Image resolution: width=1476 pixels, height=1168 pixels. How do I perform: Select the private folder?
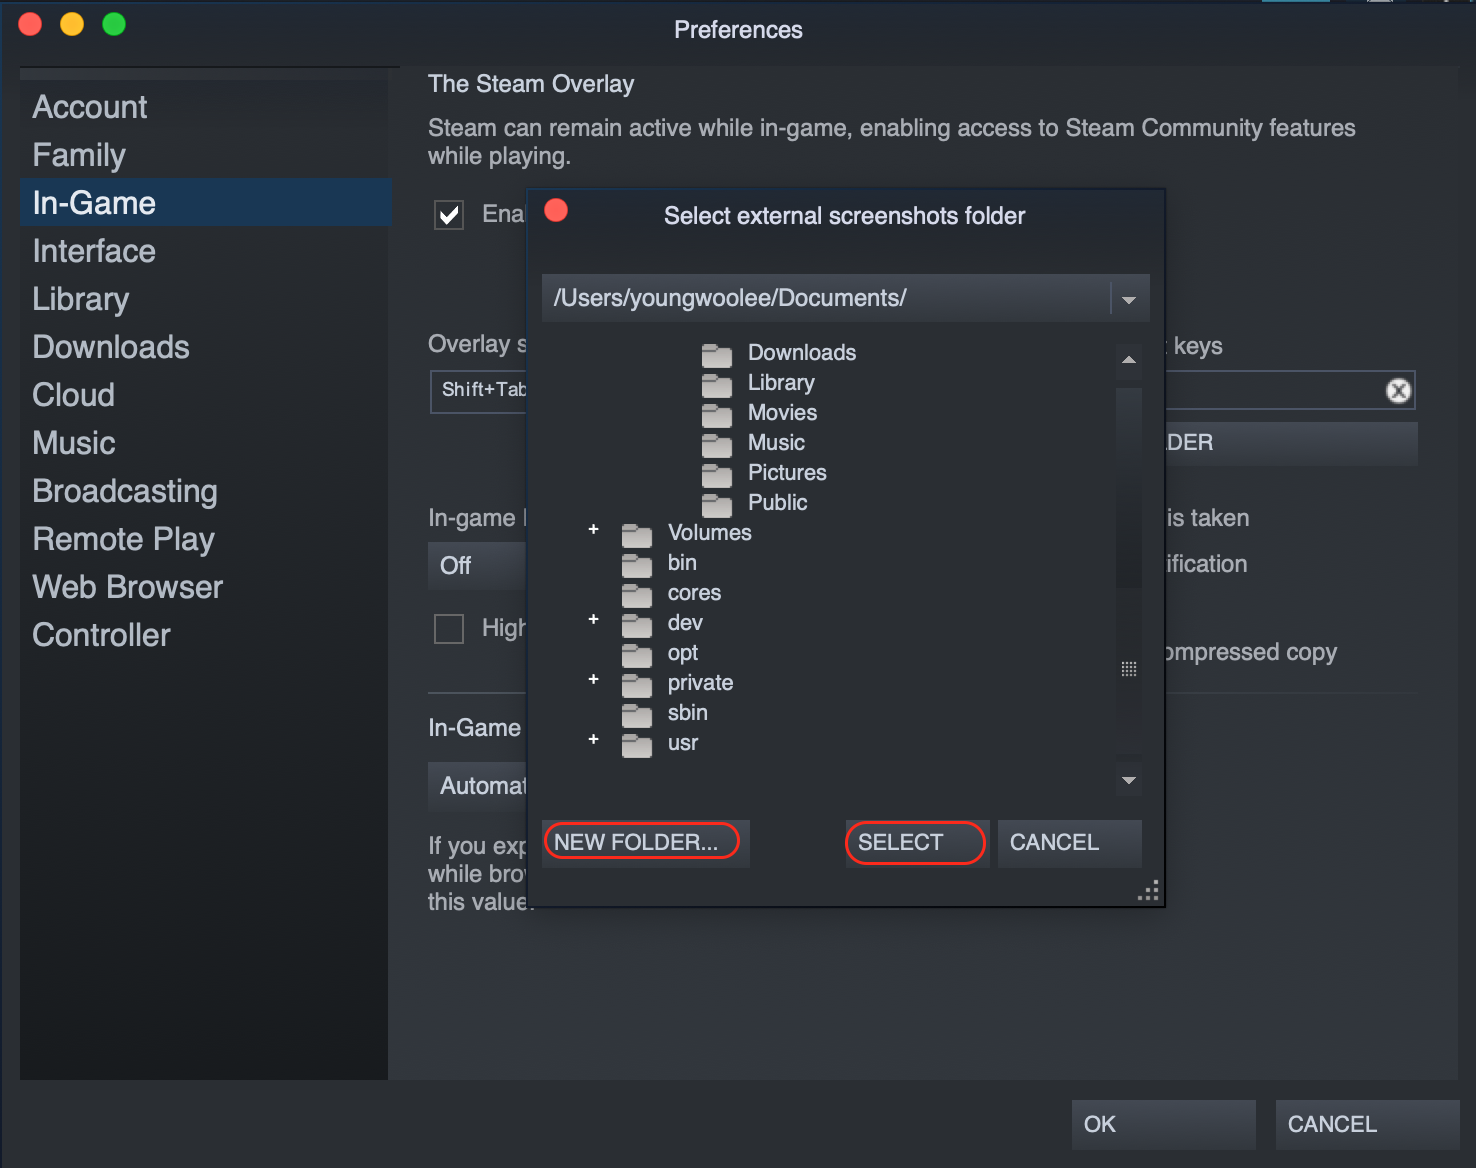point(700,683)
